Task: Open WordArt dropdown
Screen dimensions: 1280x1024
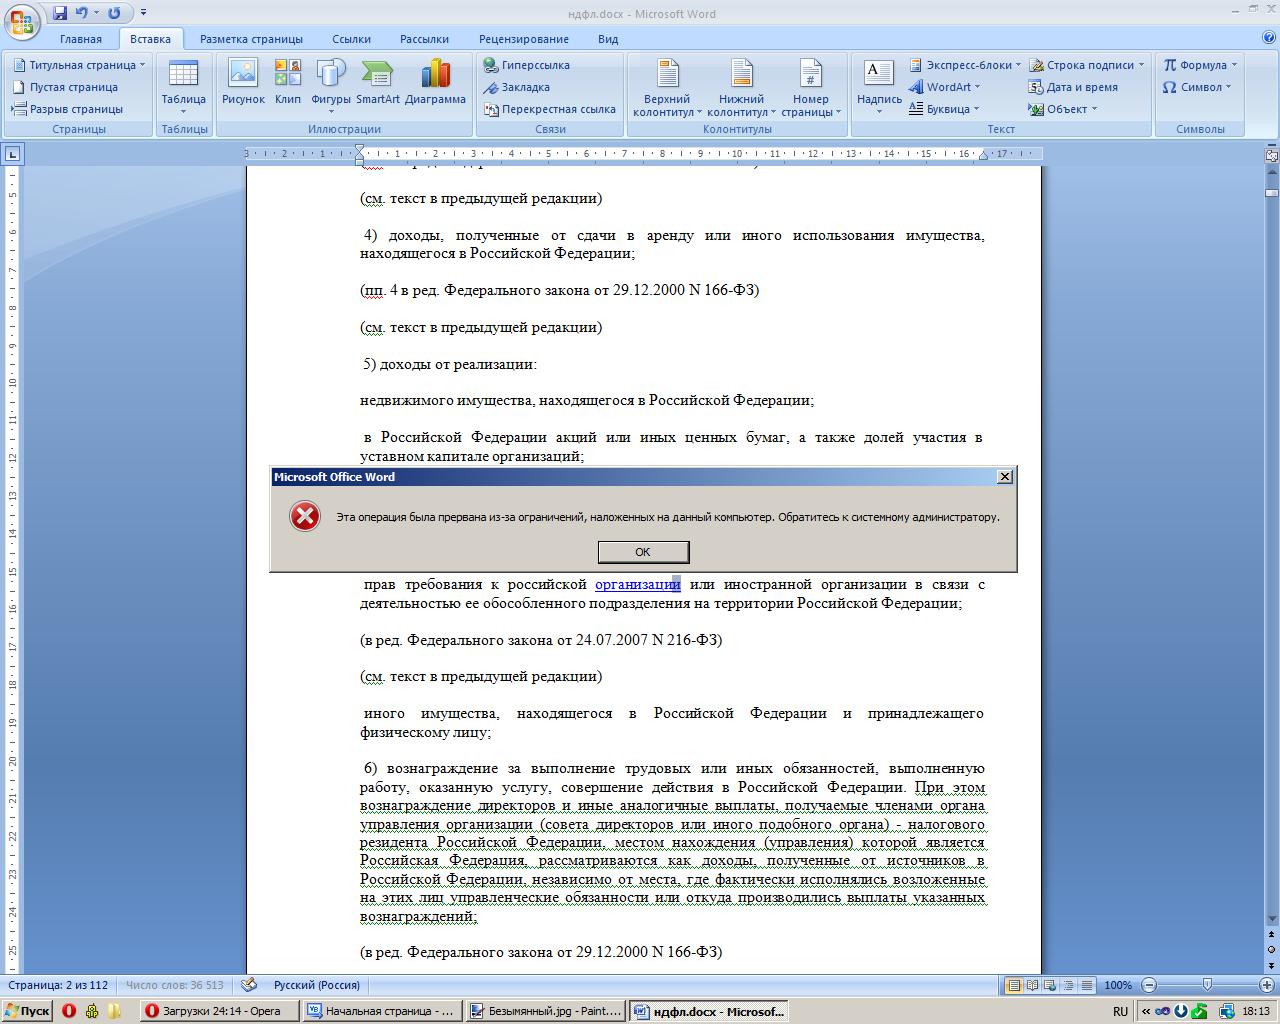Action: (x=947, y=87)
